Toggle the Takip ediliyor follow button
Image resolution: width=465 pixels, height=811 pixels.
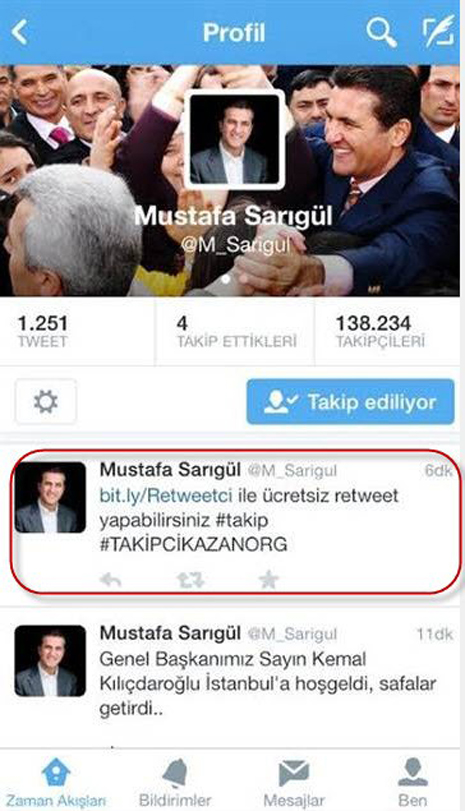(x=350, y=402)
